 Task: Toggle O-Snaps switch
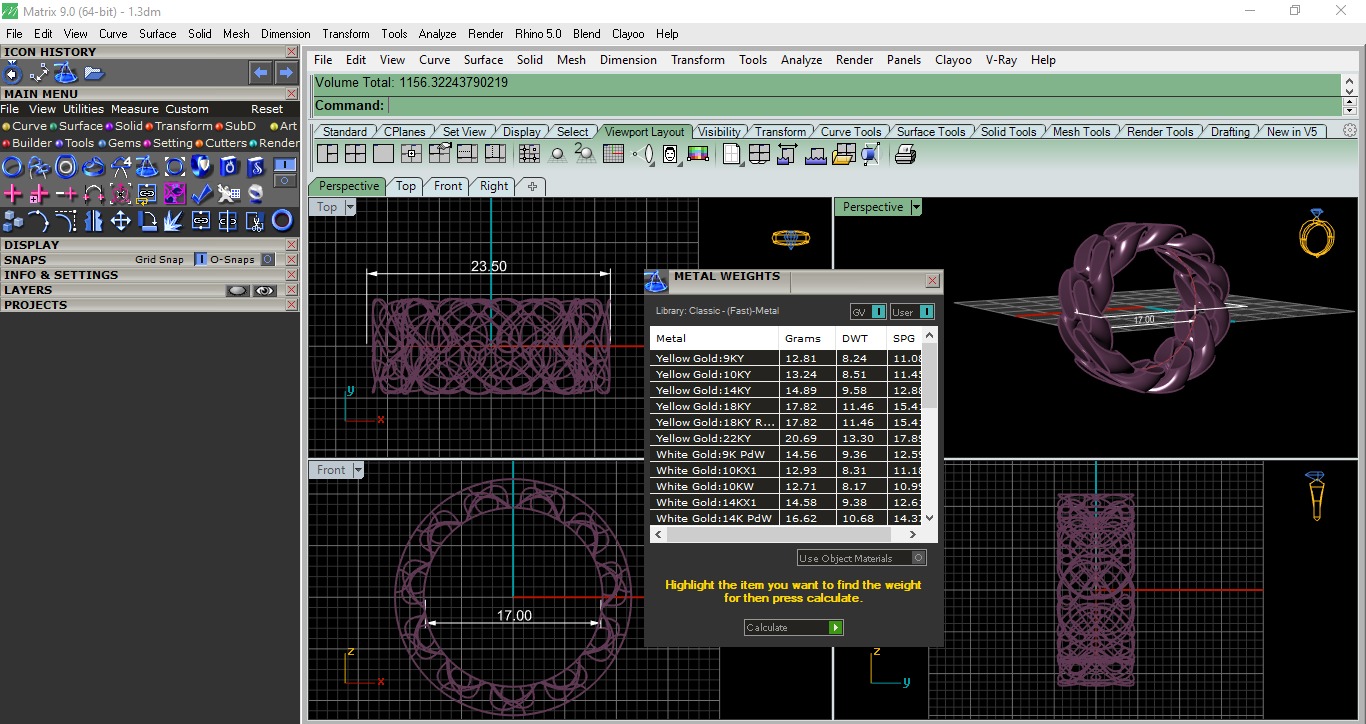[267, 260]
